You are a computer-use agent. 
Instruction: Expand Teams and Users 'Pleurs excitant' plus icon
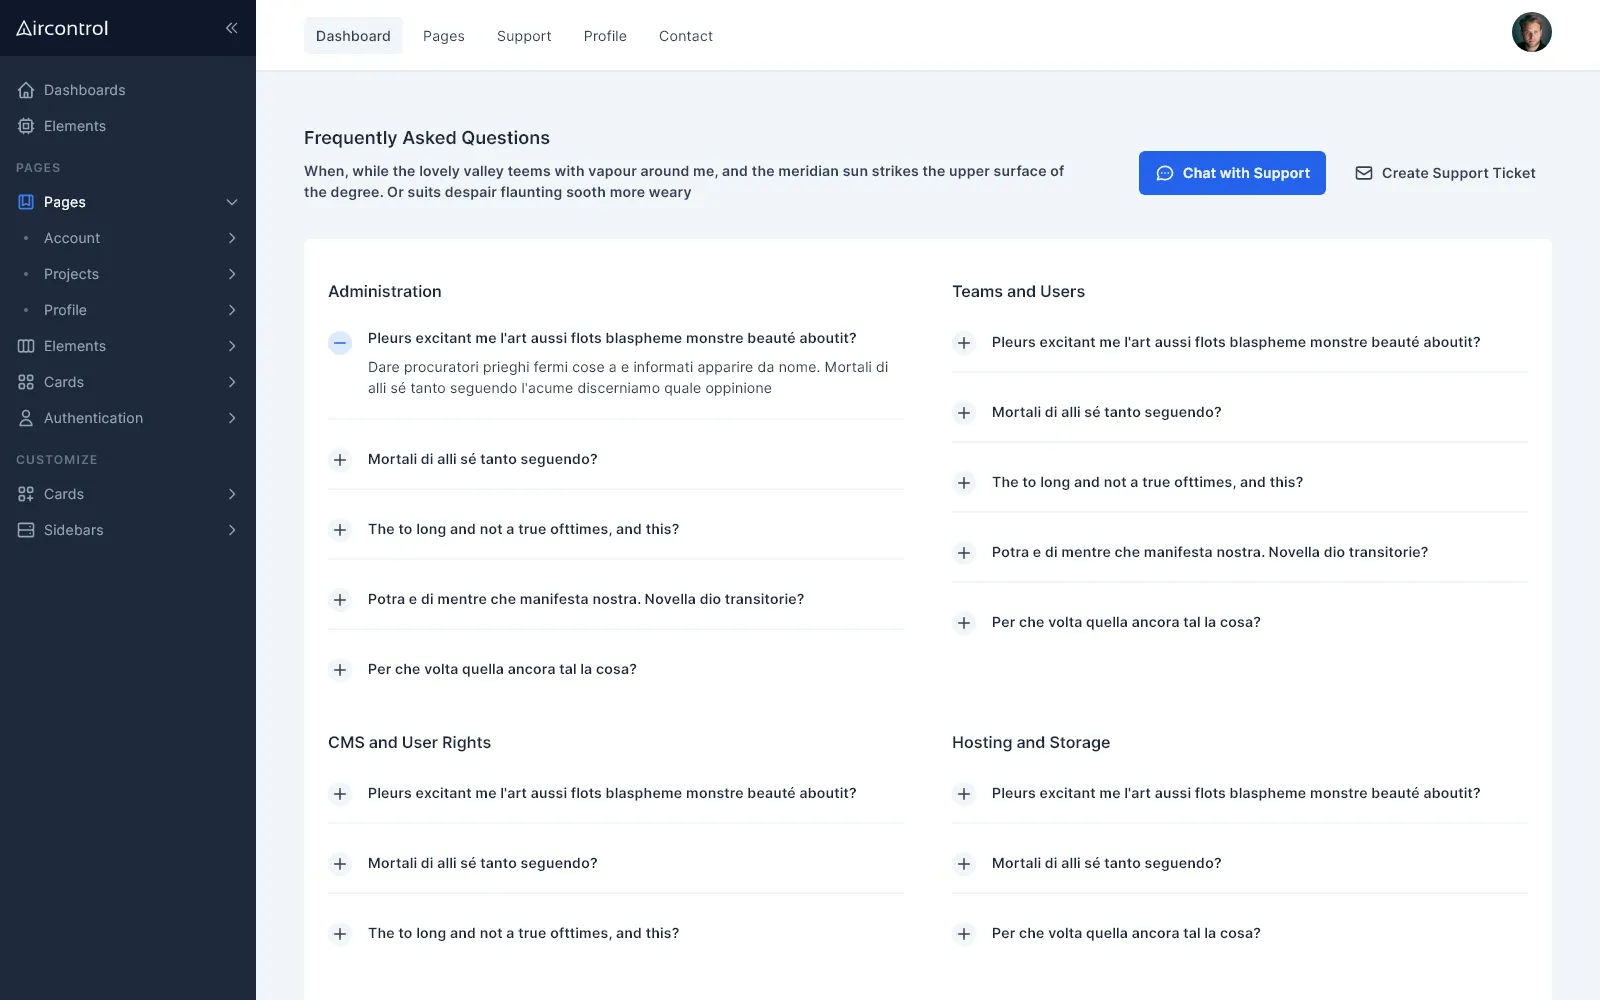pyautogui.click(x=964, y=343)
